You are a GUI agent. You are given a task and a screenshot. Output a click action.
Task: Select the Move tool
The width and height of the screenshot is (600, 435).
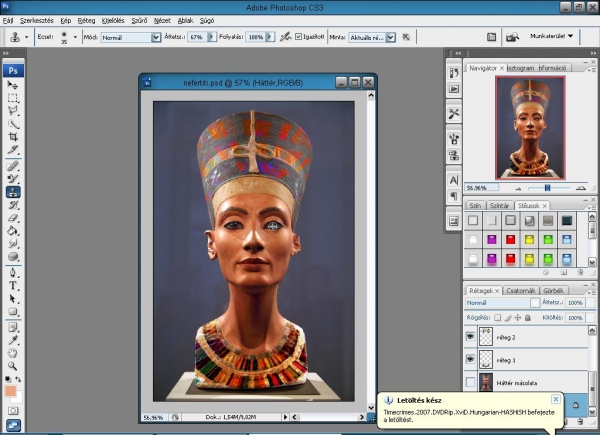tap(13, 85)
